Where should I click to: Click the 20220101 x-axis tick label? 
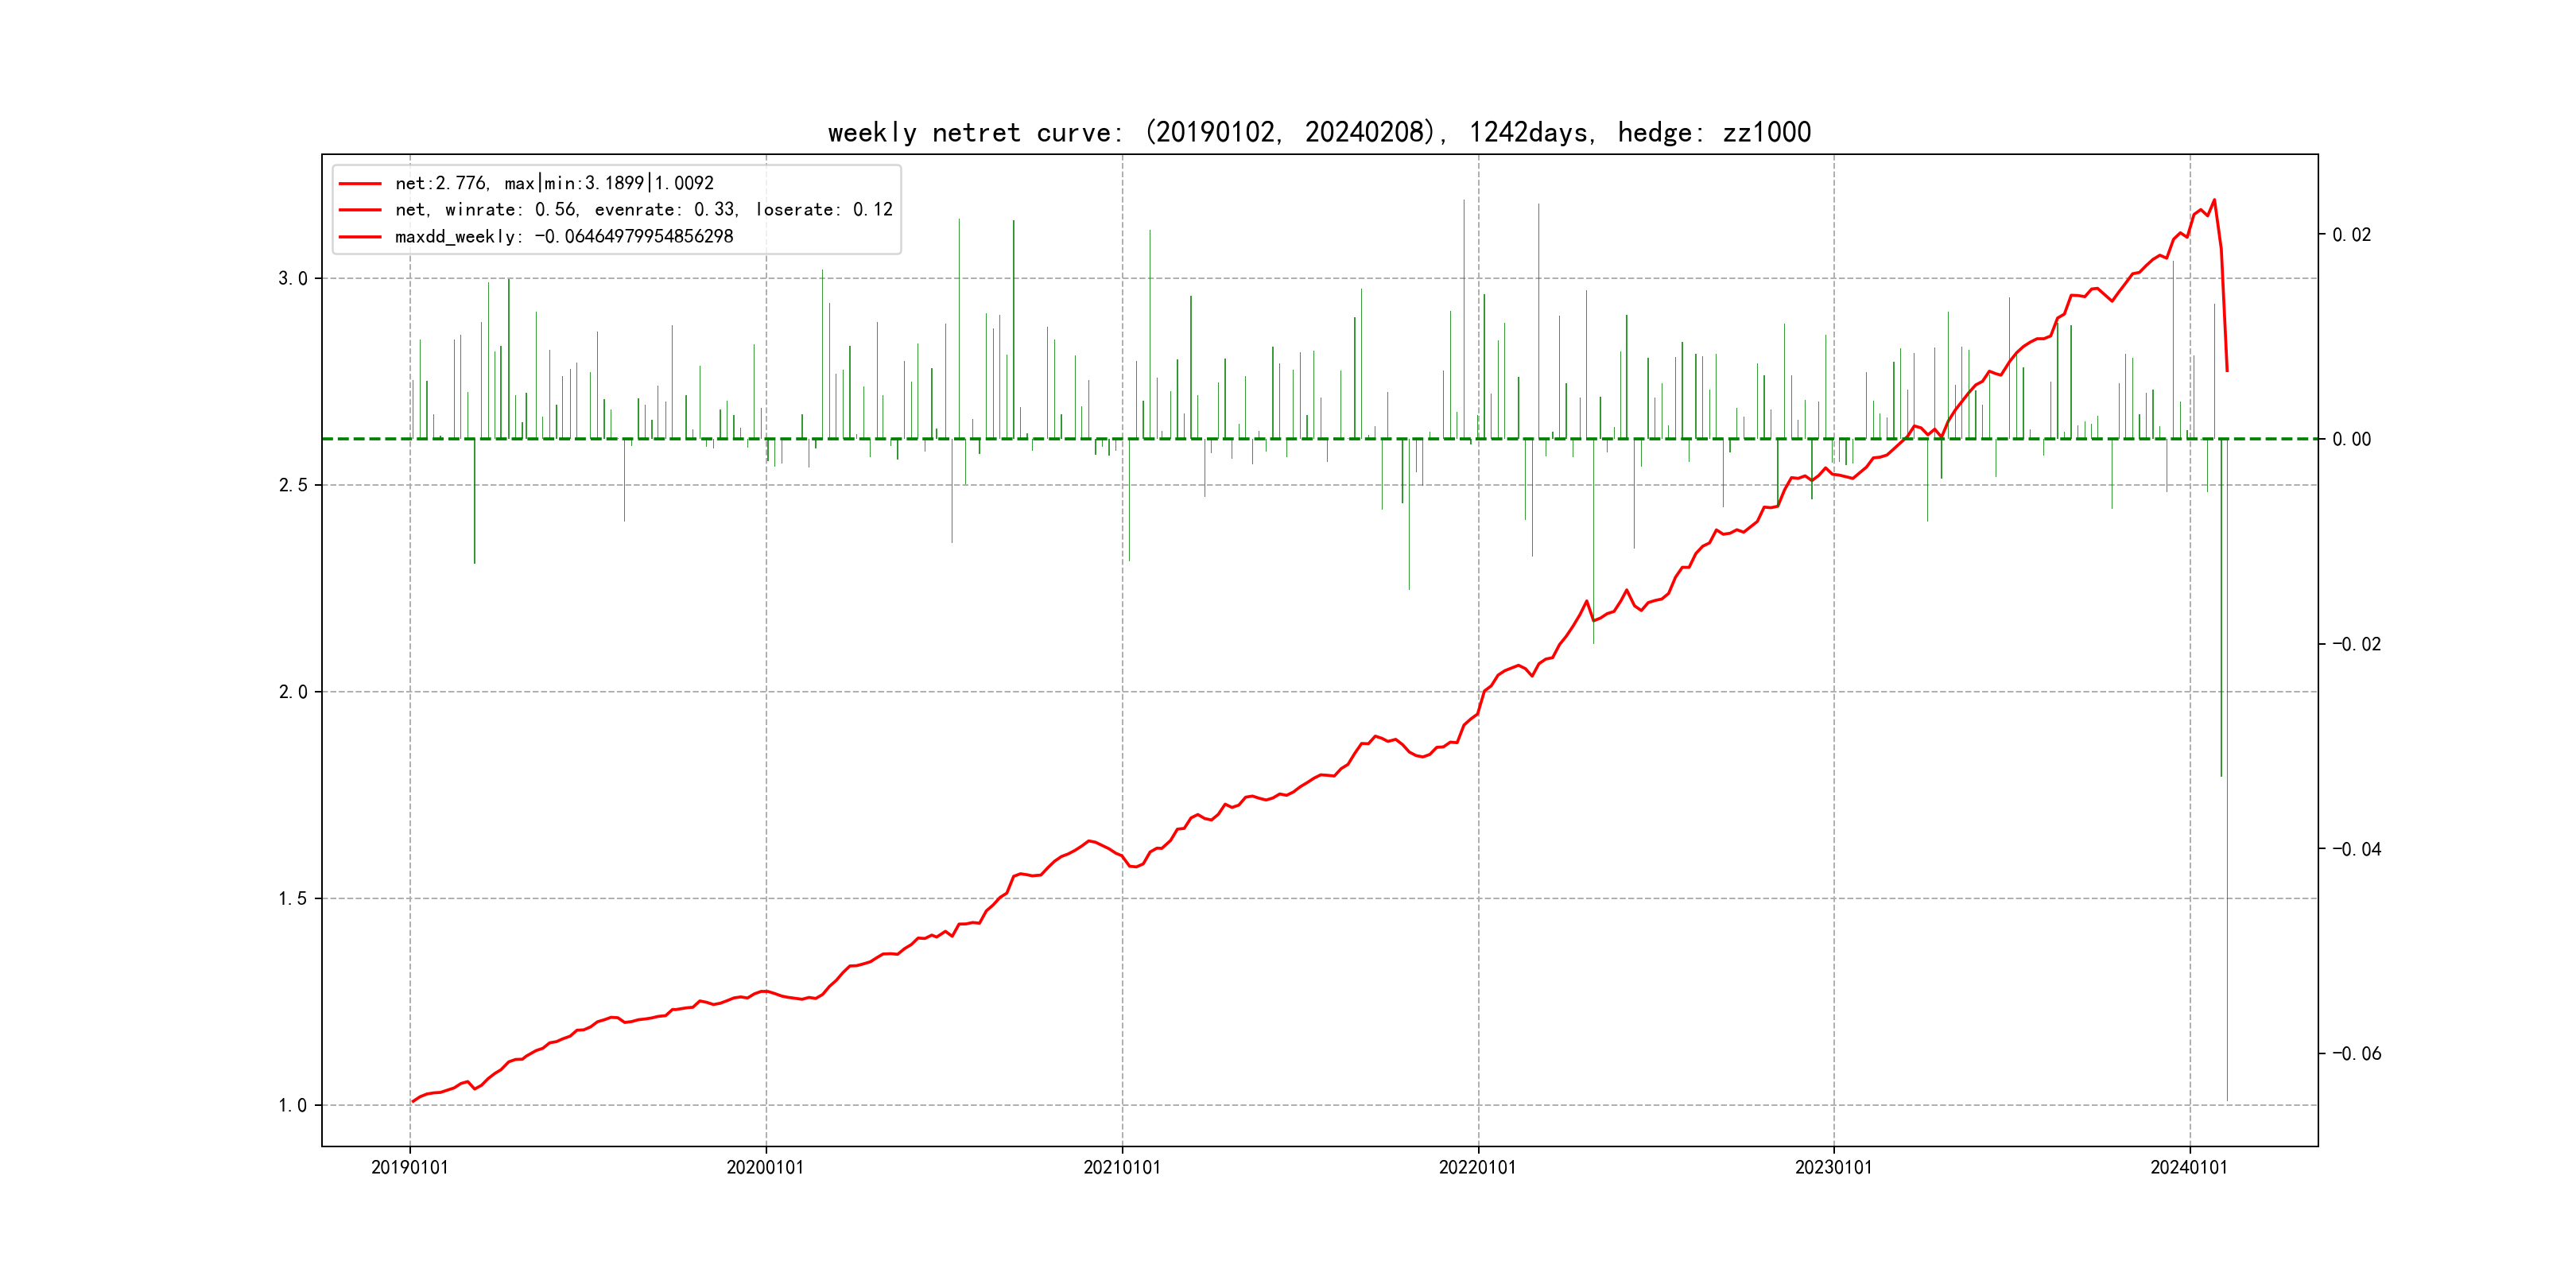tap(1477, 1168)
